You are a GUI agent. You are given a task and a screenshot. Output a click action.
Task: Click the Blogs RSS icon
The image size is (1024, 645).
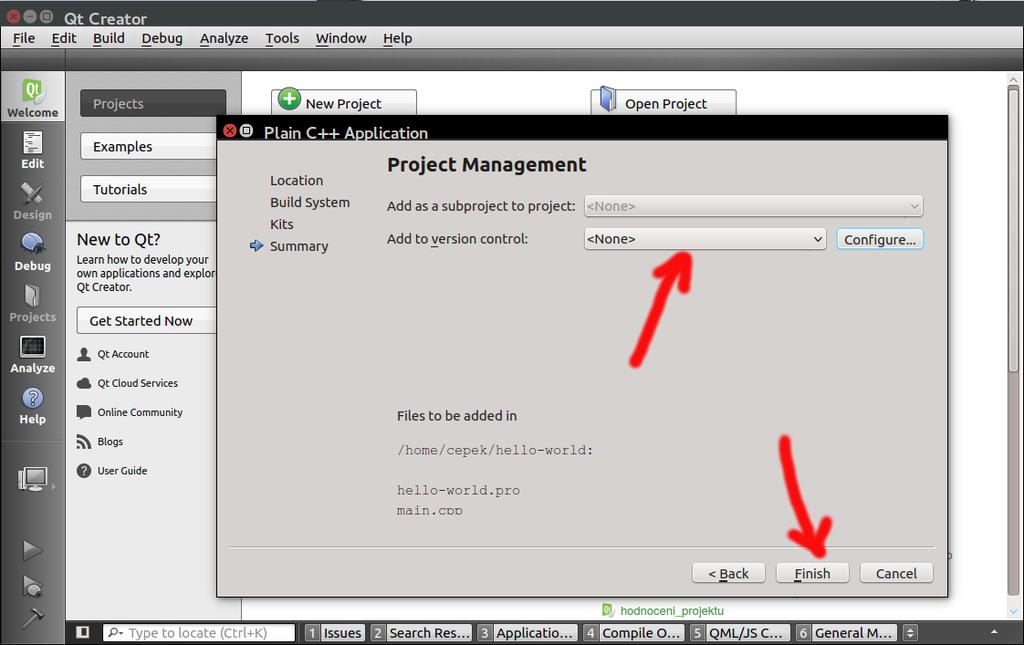84,442
